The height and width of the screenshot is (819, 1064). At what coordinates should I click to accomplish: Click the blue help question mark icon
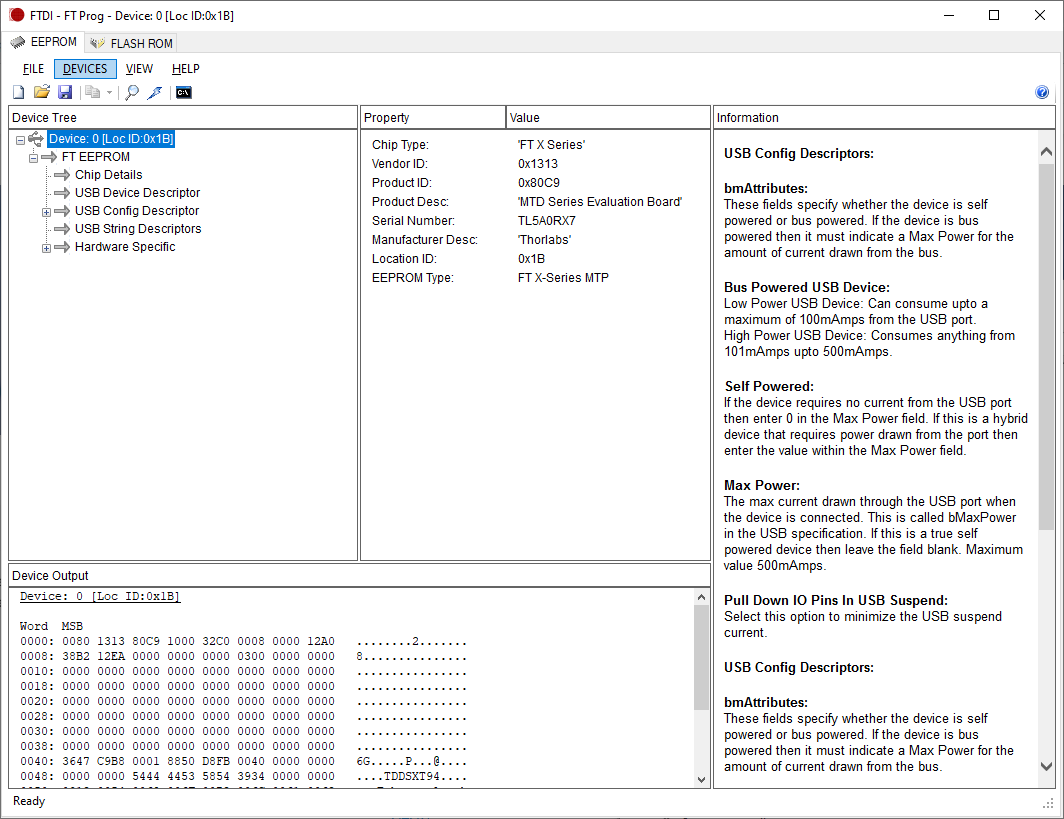click(x=1042, y=92)
